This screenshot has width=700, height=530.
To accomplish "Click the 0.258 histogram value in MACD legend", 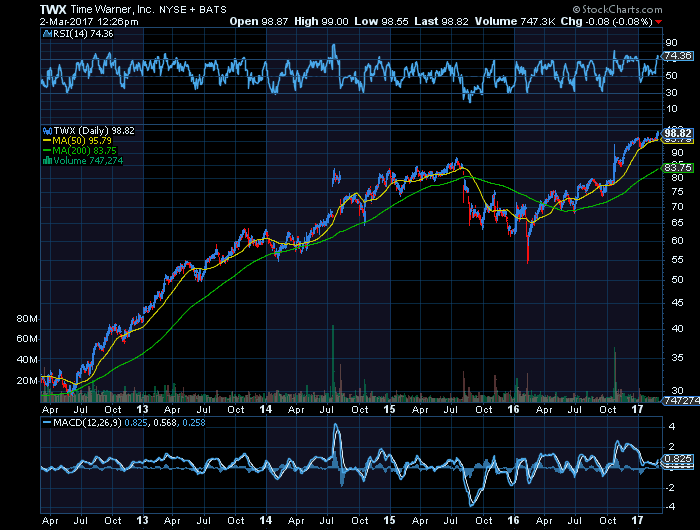I will [193, 422].
